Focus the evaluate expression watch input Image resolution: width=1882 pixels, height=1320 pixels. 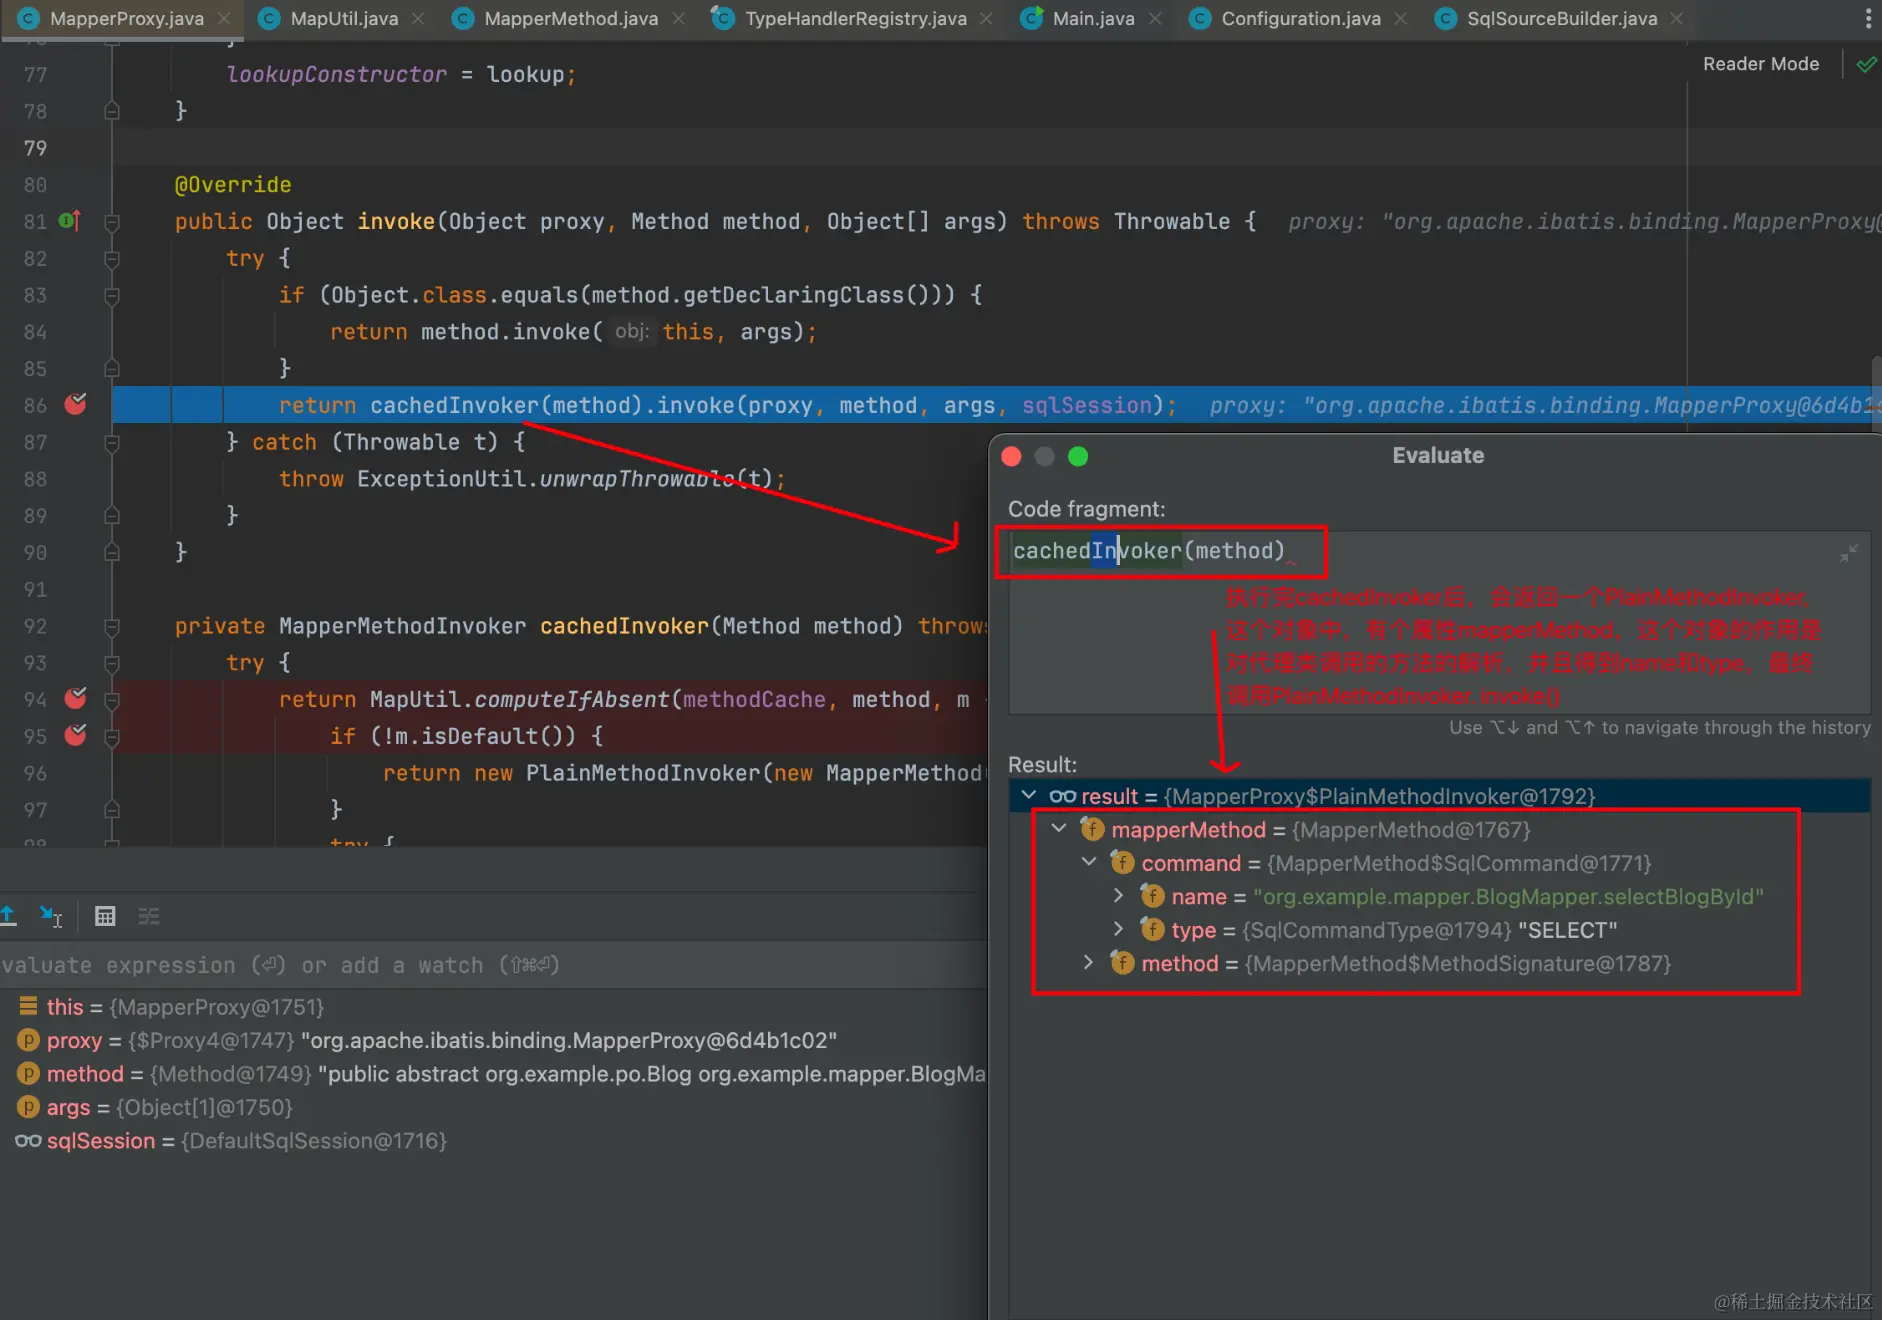(x=494, y=965)
